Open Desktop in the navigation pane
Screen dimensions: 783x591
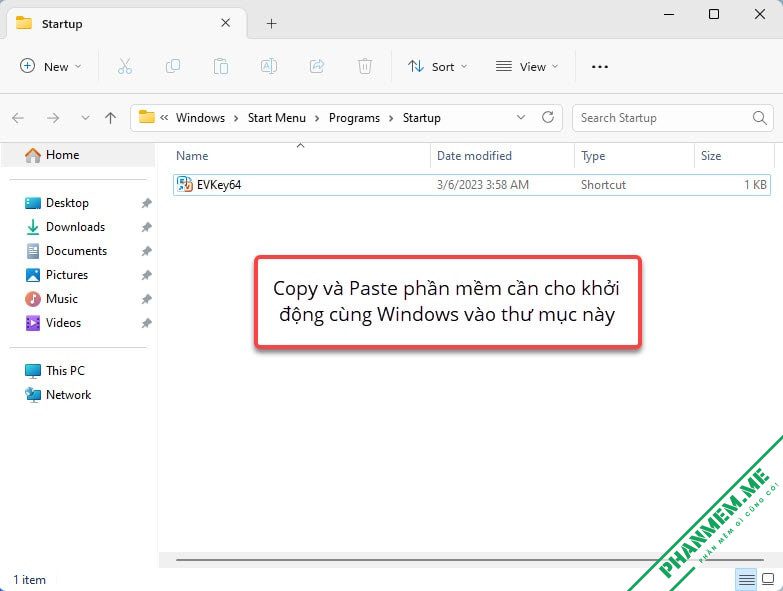pyautogui.click(x=67, y=203)
